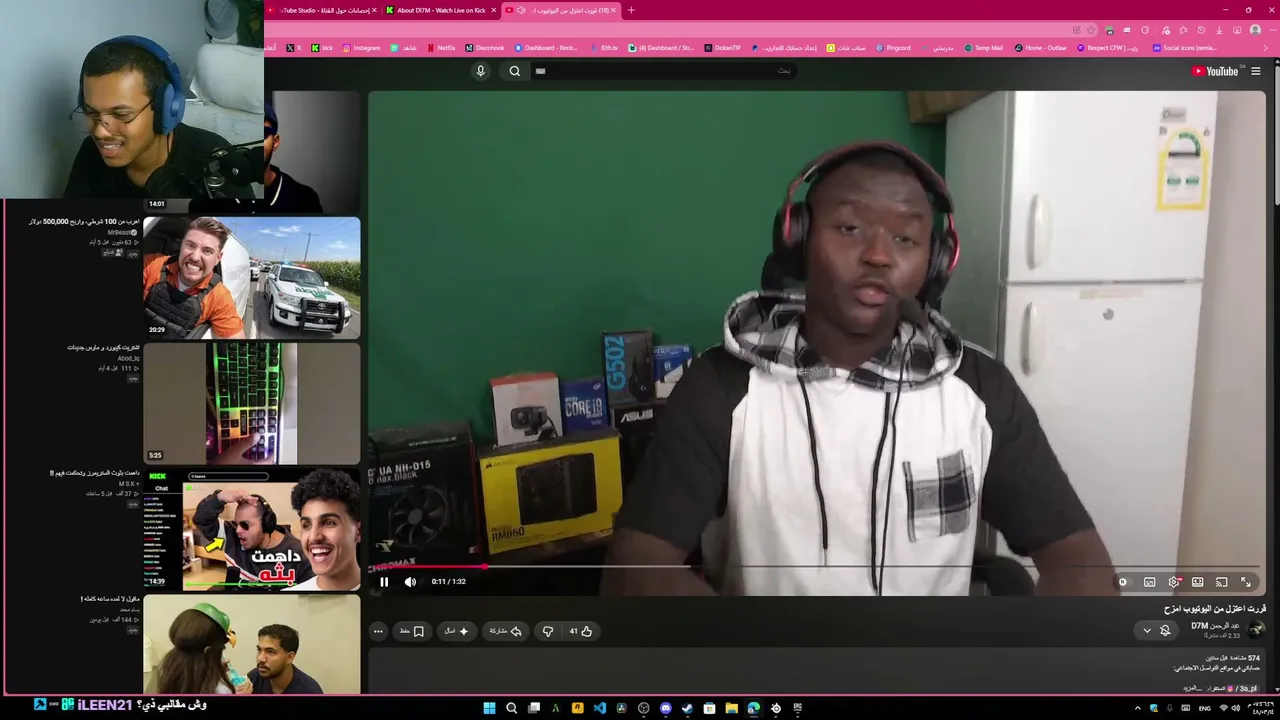Screen dimensions: 1280x720
Task: Open the MrBeast police car video thumbnail
Action: coord(251,278)
